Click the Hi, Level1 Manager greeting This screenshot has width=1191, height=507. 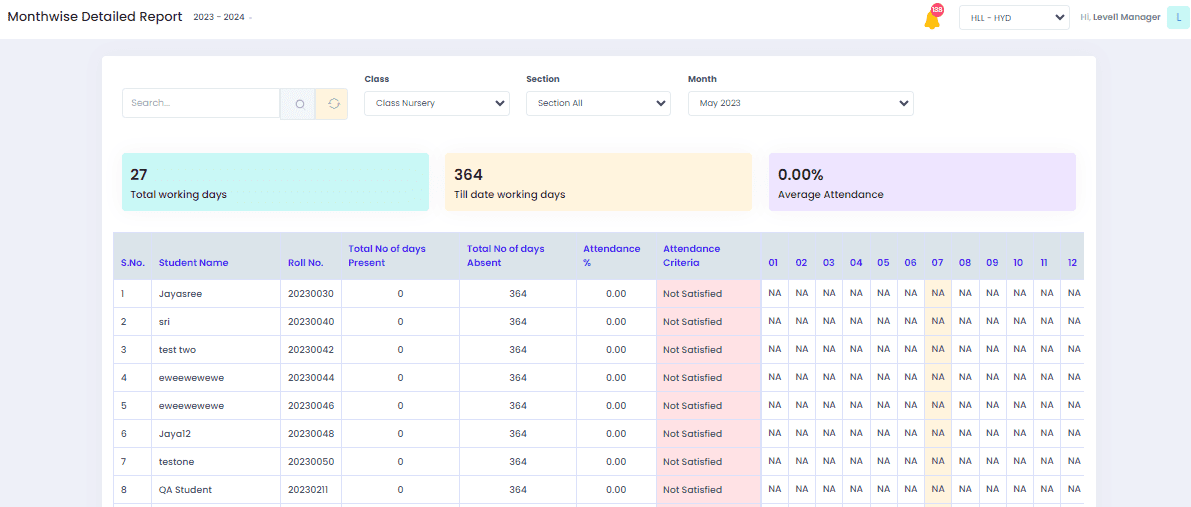(1120, 17)
